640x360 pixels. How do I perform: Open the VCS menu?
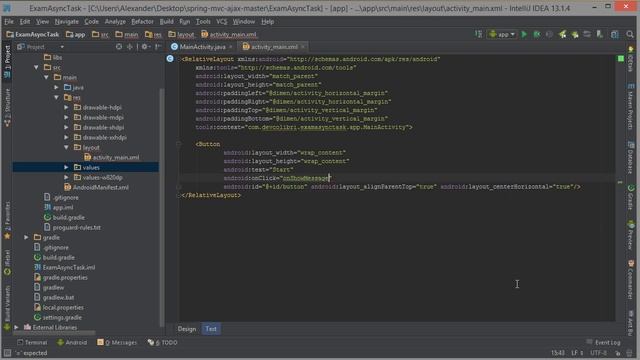tap(222, 22)
